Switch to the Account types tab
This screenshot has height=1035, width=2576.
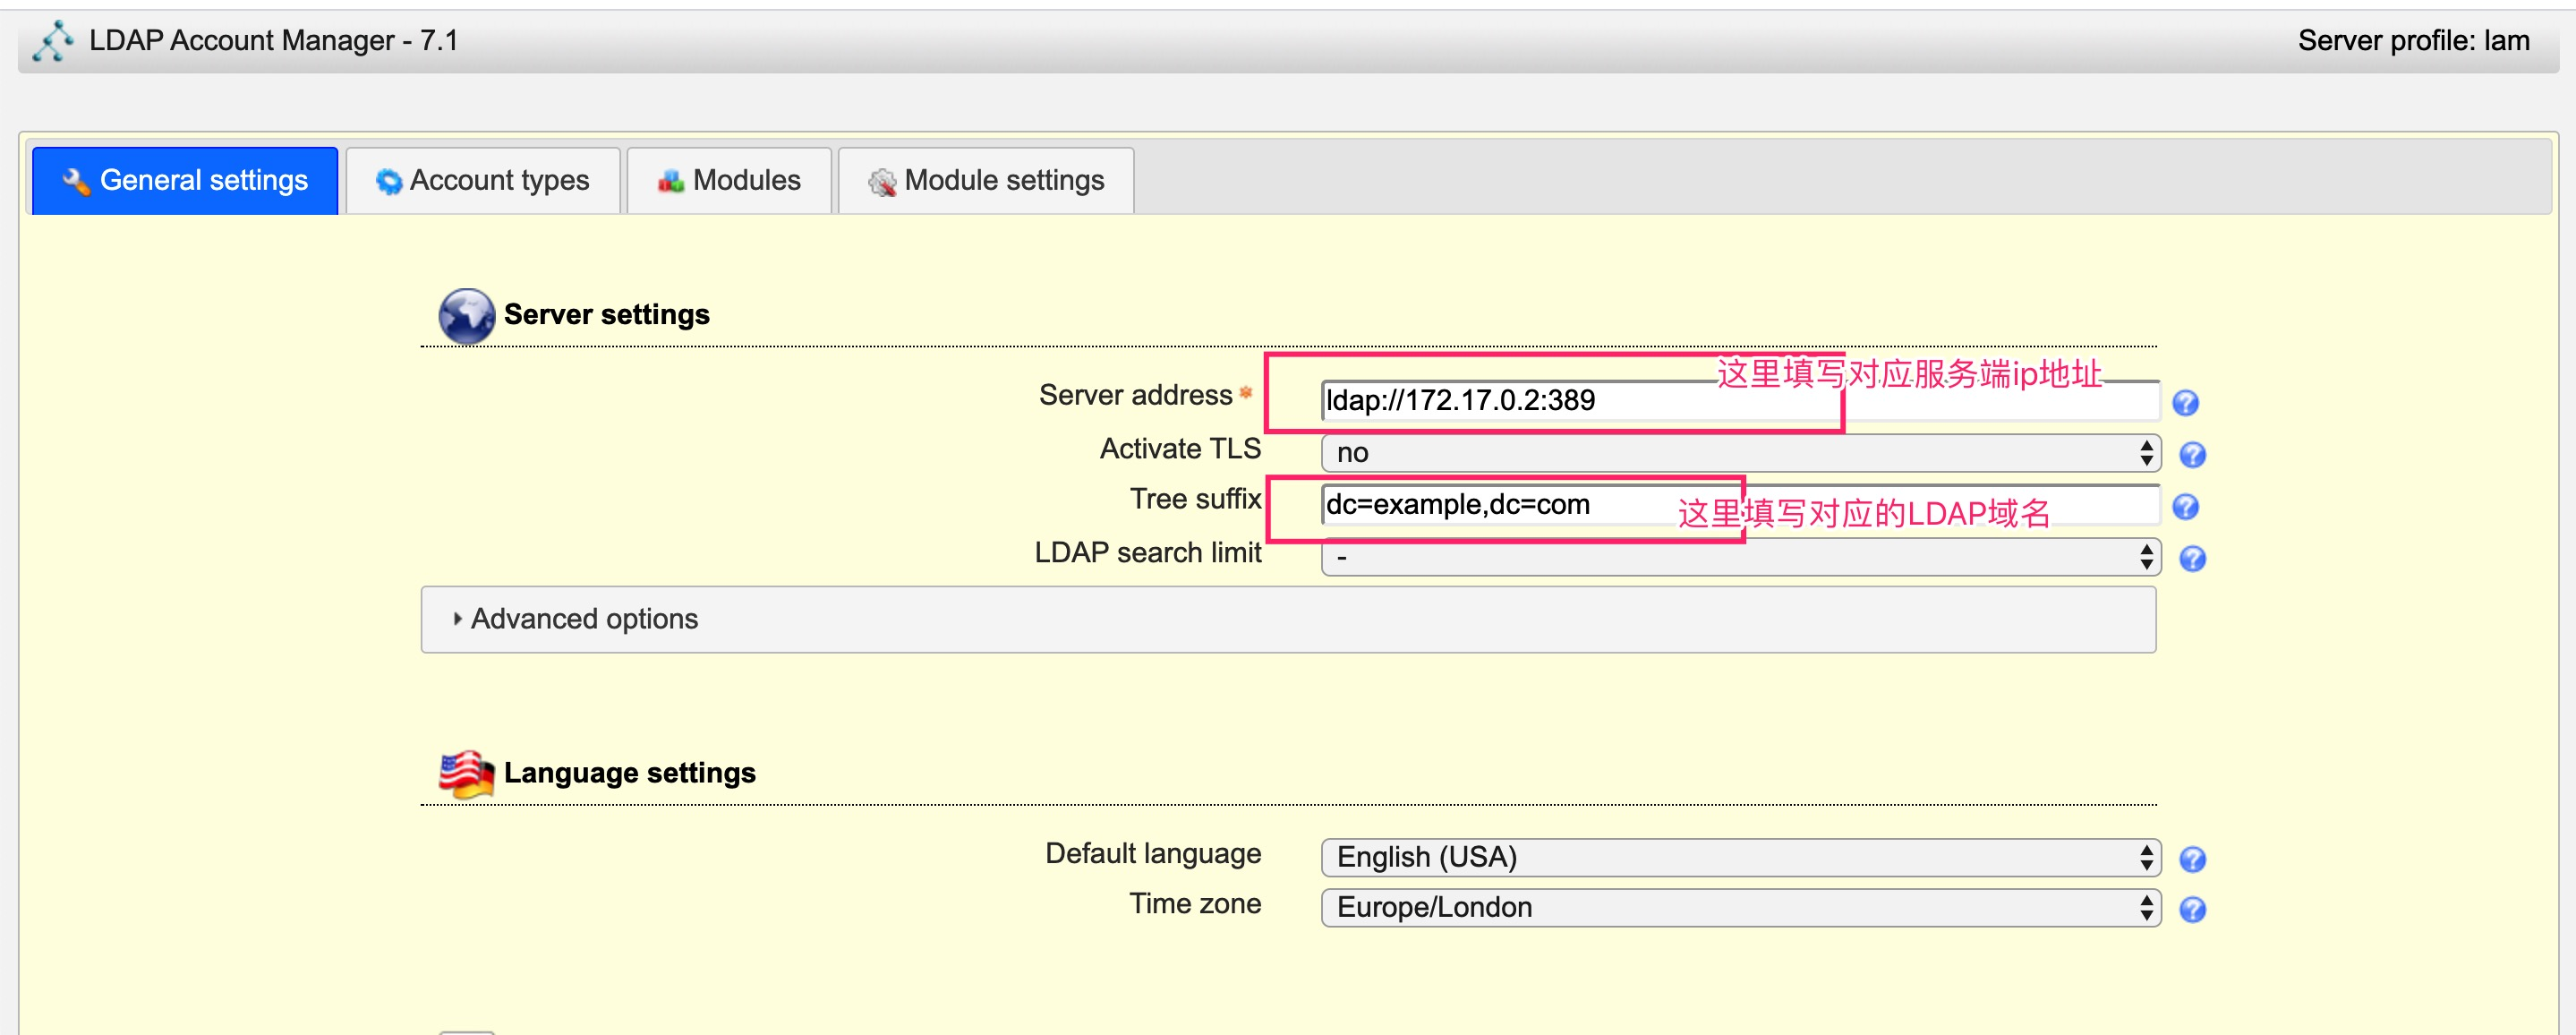(x=483, y=181)
